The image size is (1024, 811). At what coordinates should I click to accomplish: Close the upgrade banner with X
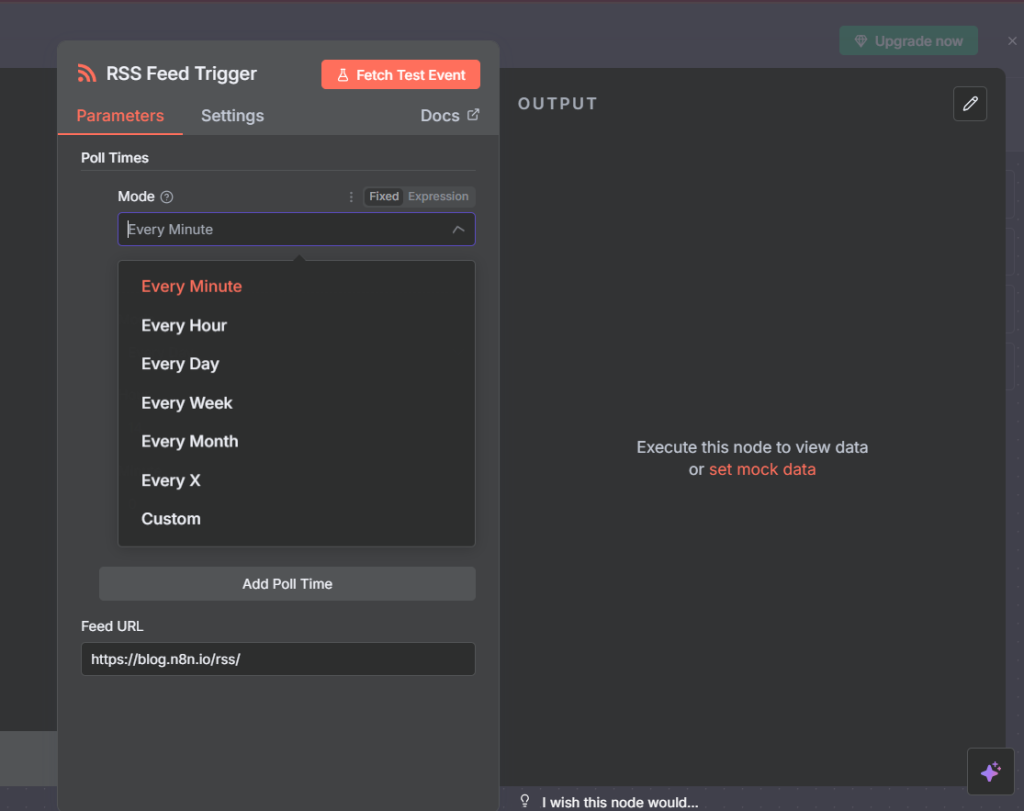pyautogui.click(x=1011, y=41)
